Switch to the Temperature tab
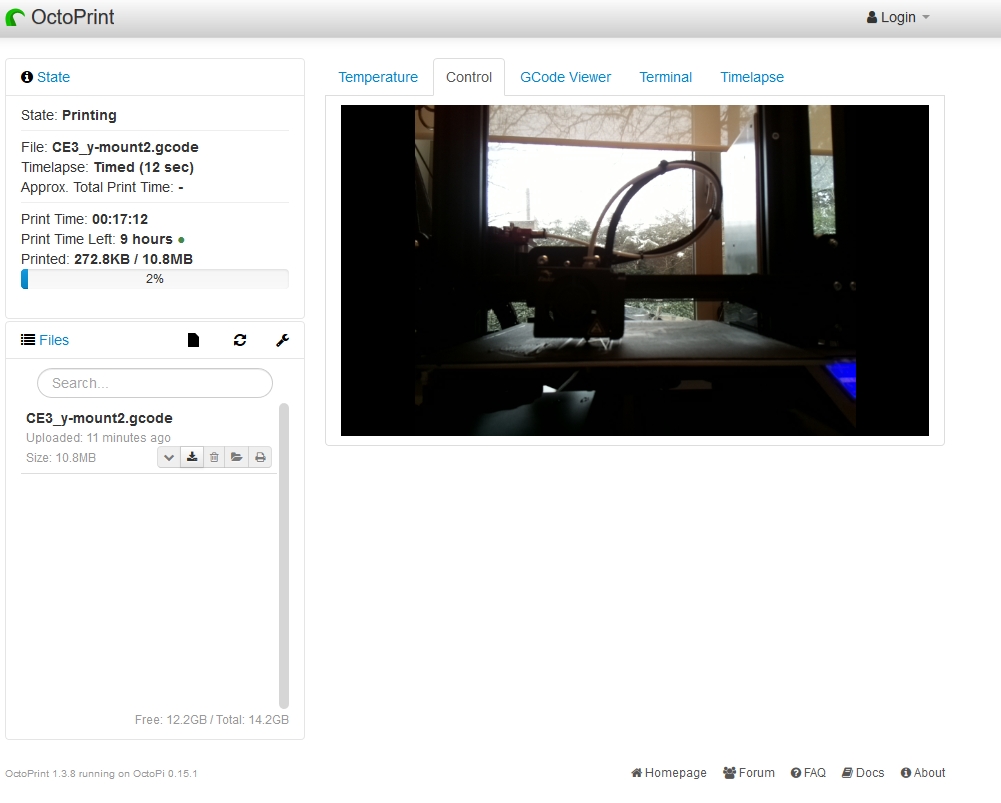The width and height of the screenshot is (1001, 803). coord(378,77)
